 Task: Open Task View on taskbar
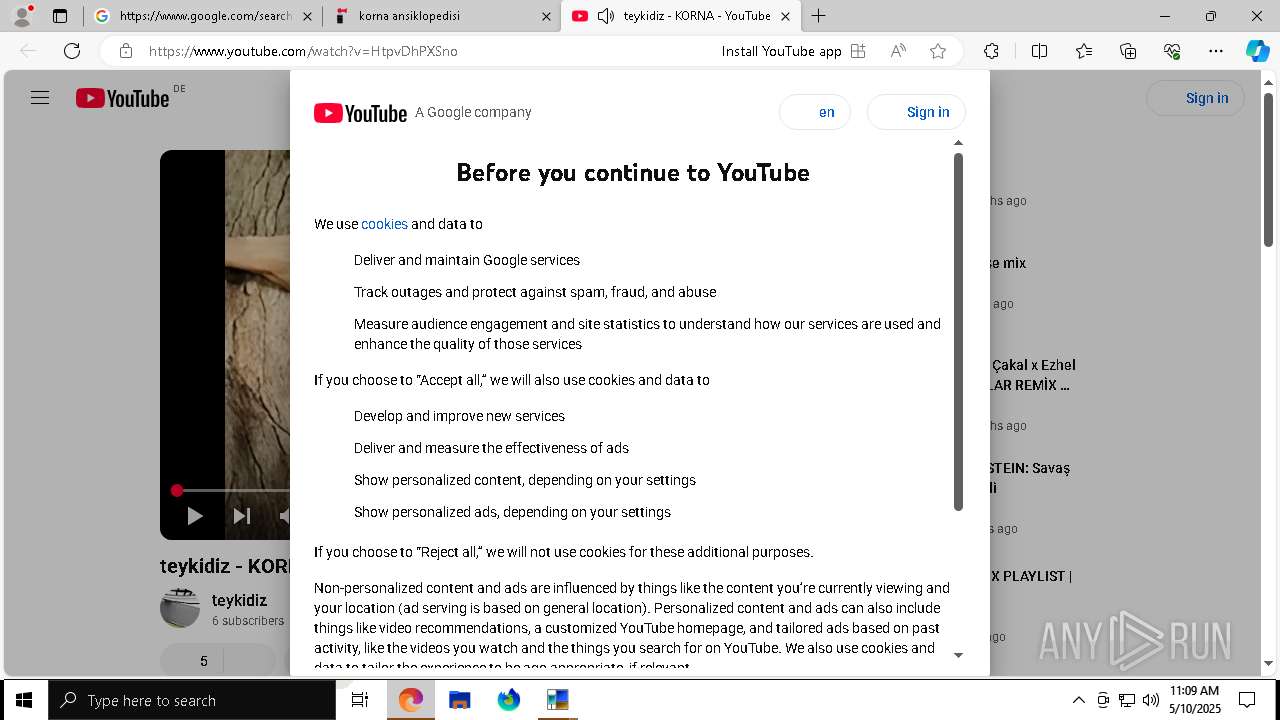point(360,700)
